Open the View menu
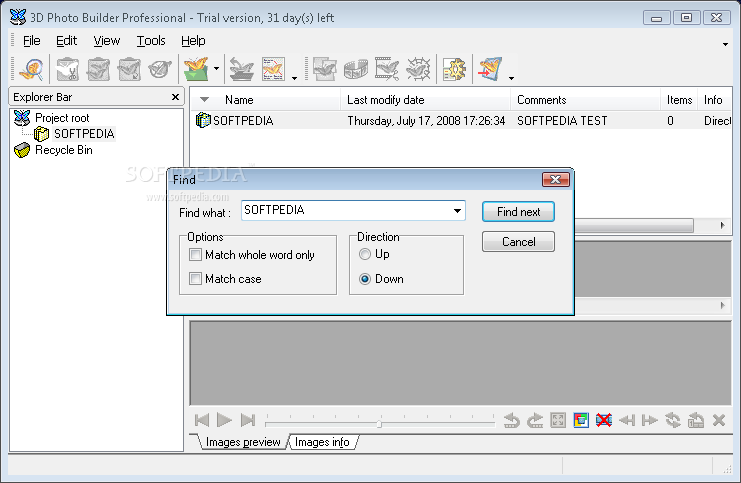This screenshot has height=483, width=741. [107, 41]
